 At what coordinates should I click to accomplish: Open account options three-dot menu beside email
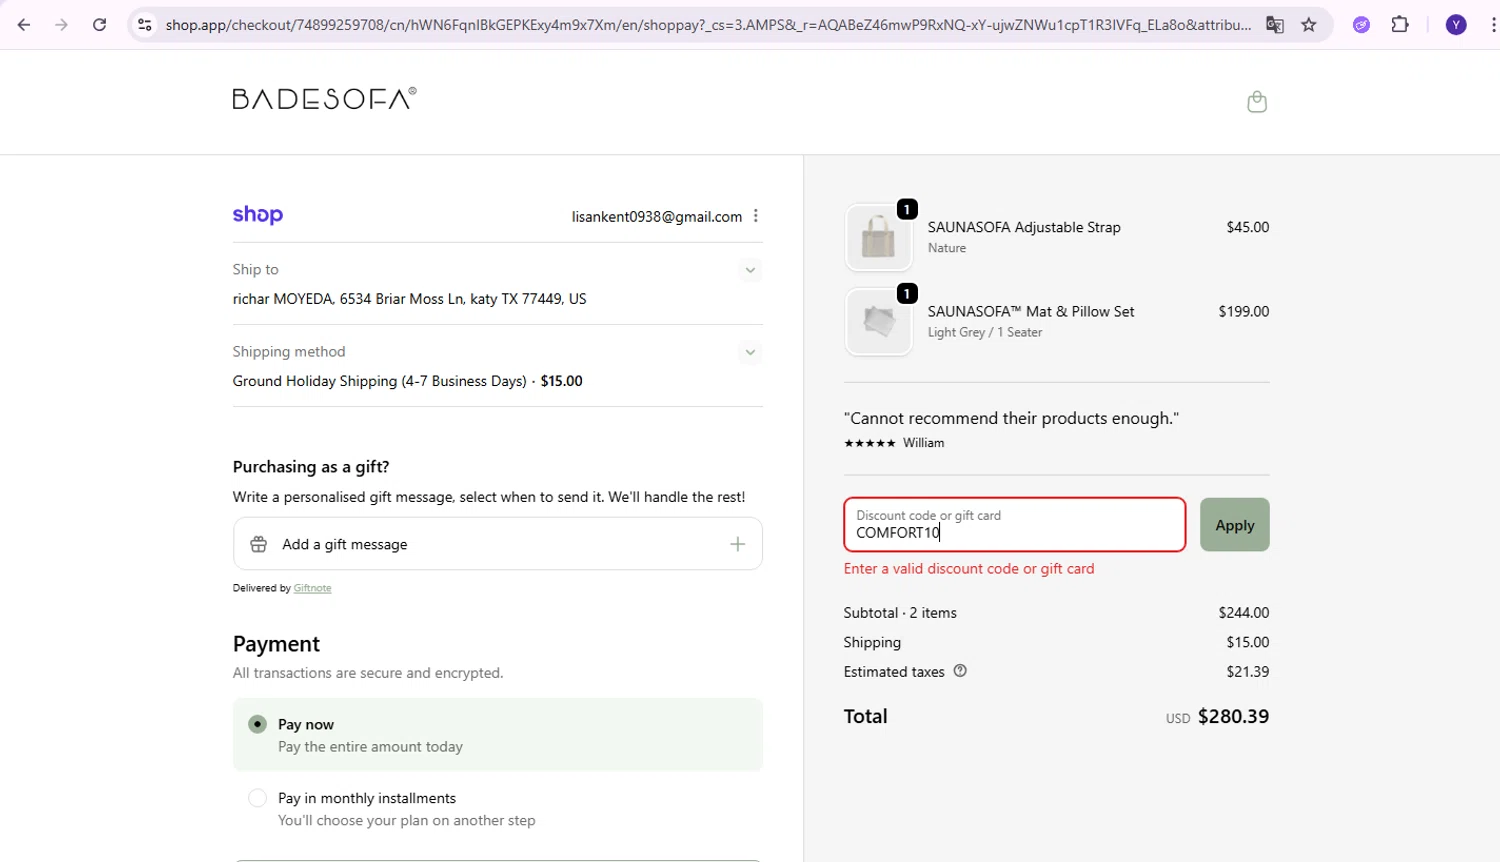756,216
